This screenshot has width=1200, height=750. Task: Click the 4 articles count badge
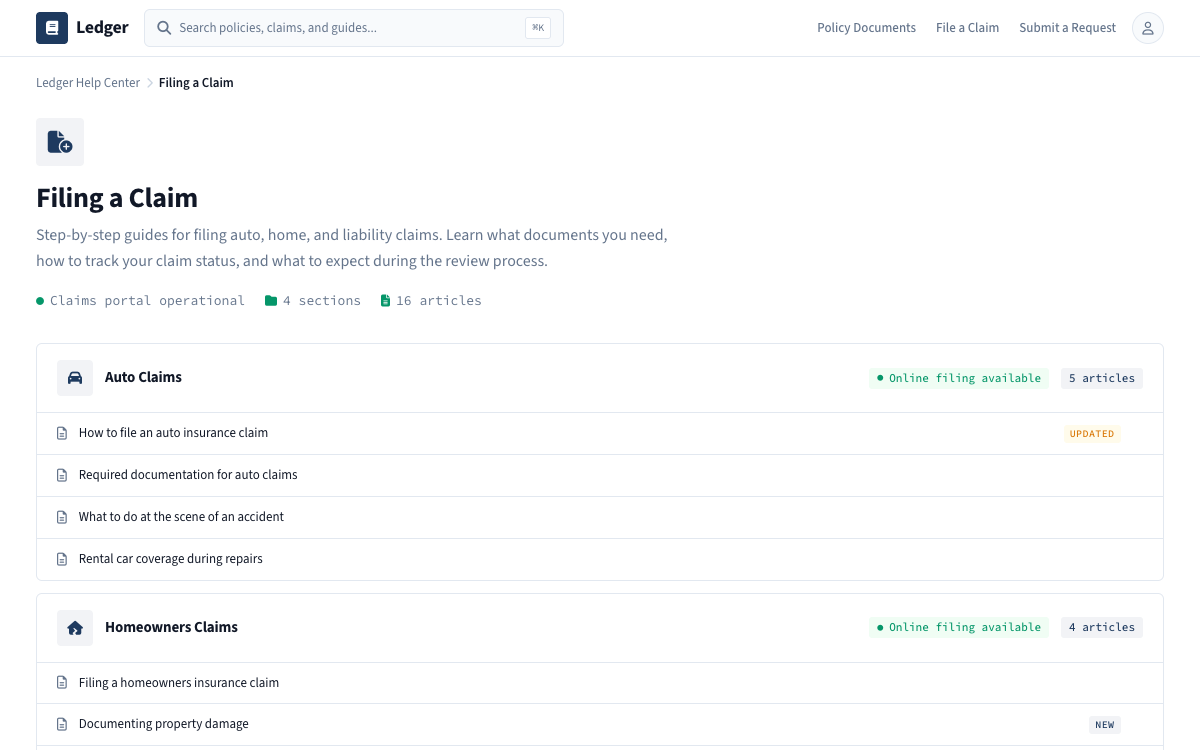[x=1102, y=628]
